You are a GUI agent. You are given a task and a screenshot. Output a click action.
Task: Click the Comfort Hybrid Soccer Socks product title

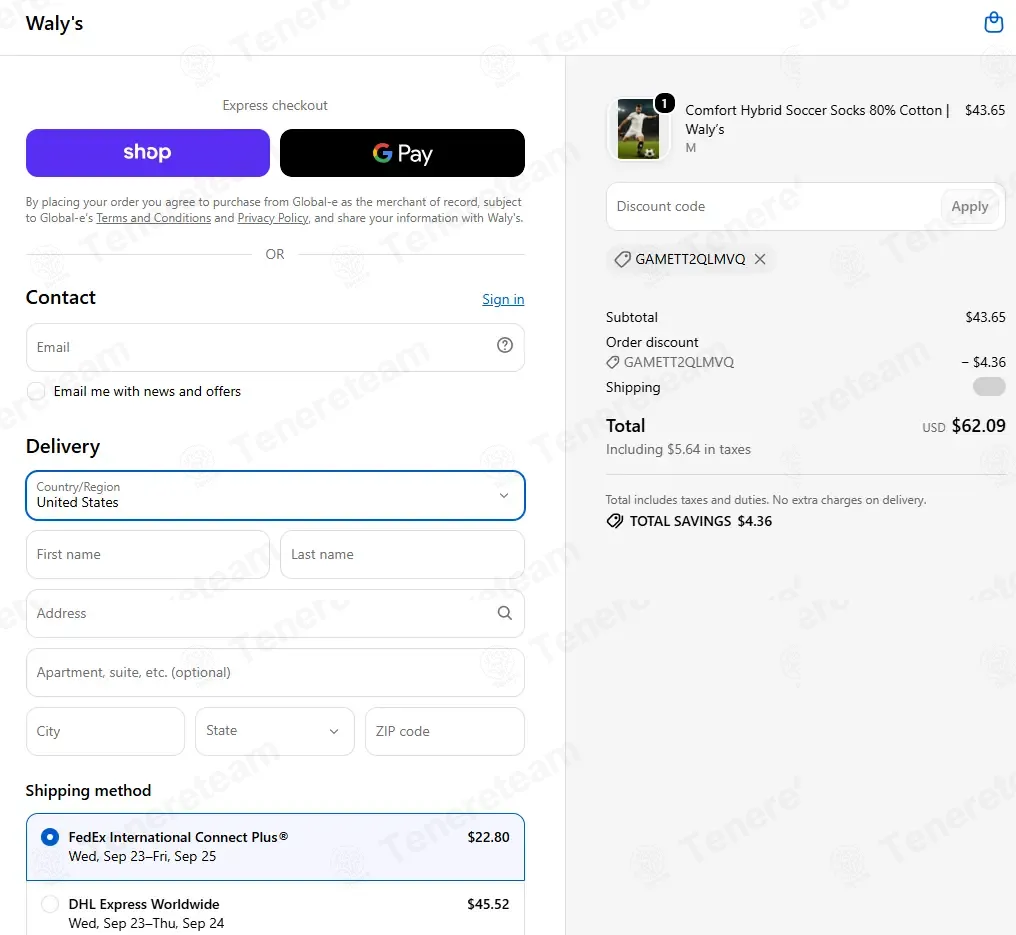click(x=817, y=119)
